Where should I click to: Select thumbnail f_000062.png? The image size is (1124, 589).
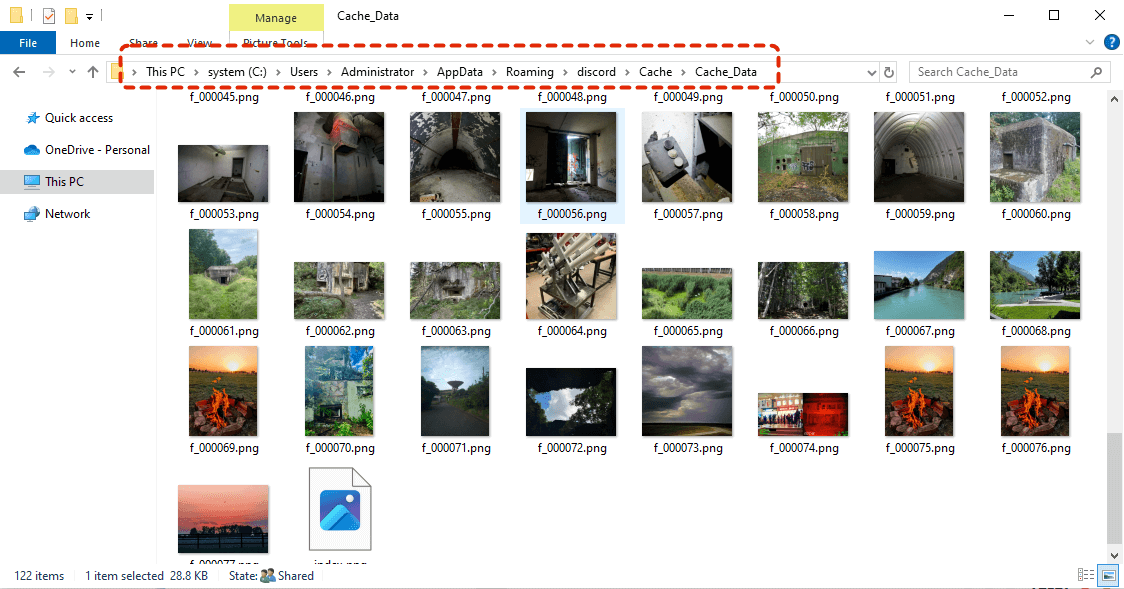[x=339, y=290]
